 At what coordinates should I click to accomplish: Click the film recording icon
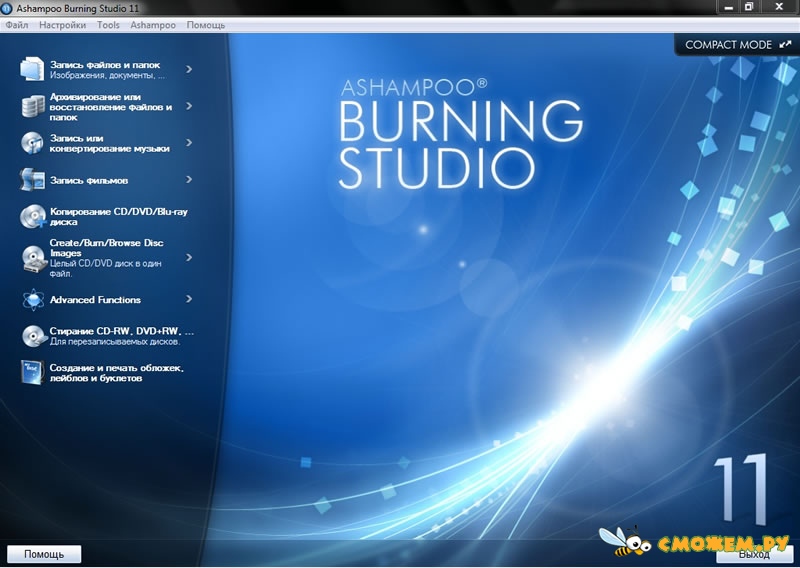point(32,180)
